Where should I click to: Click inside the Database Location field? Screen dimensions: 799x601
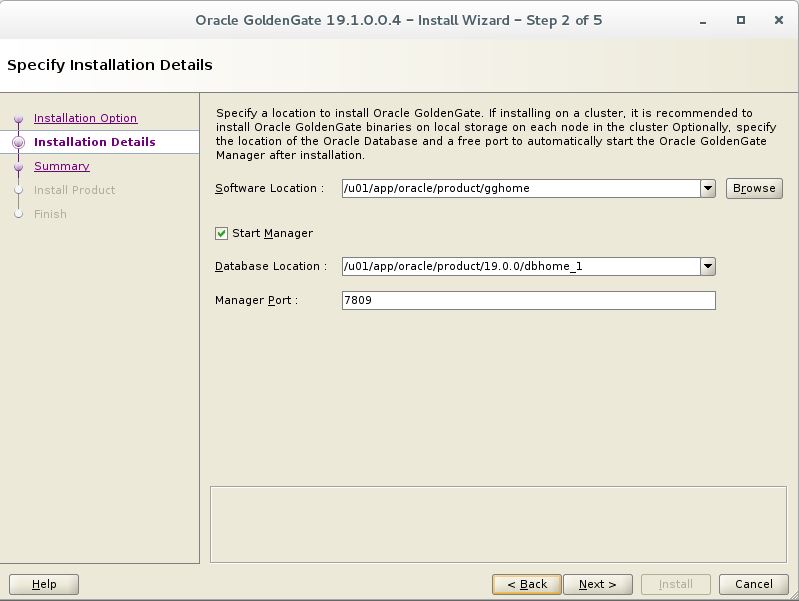point(520,266)
